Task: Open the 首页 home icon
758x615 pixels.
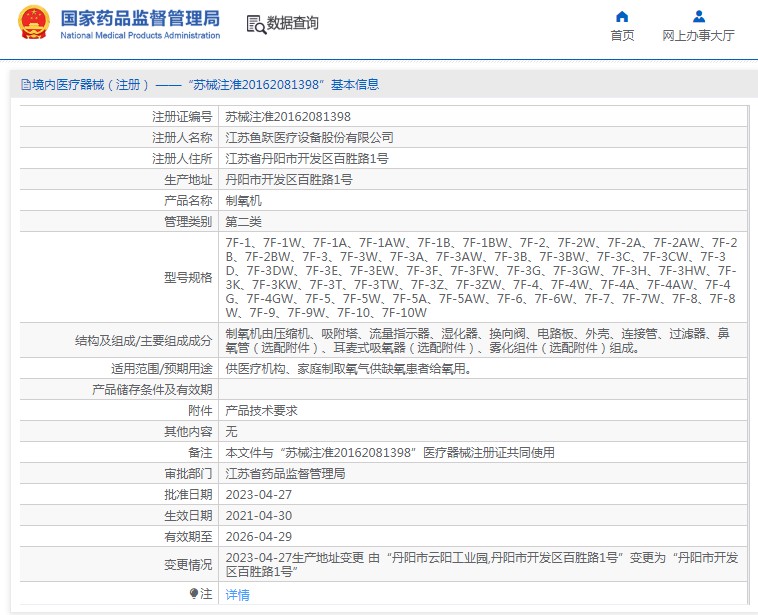Action: 622,17
